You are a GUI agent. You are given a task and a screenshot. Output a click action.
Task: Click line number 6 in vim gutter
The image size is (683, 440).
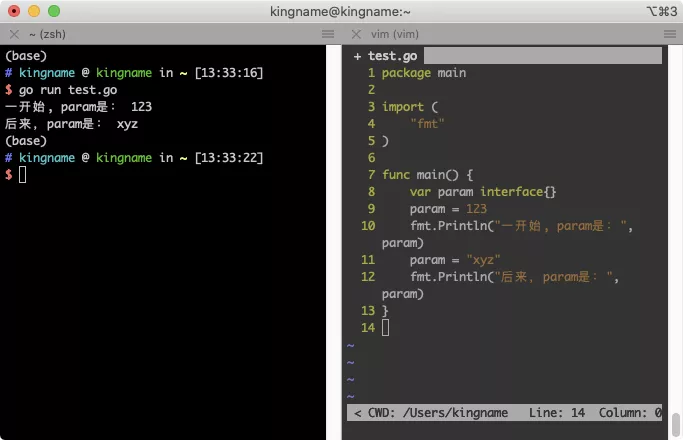pyautogui.click(x=371, y=158)
